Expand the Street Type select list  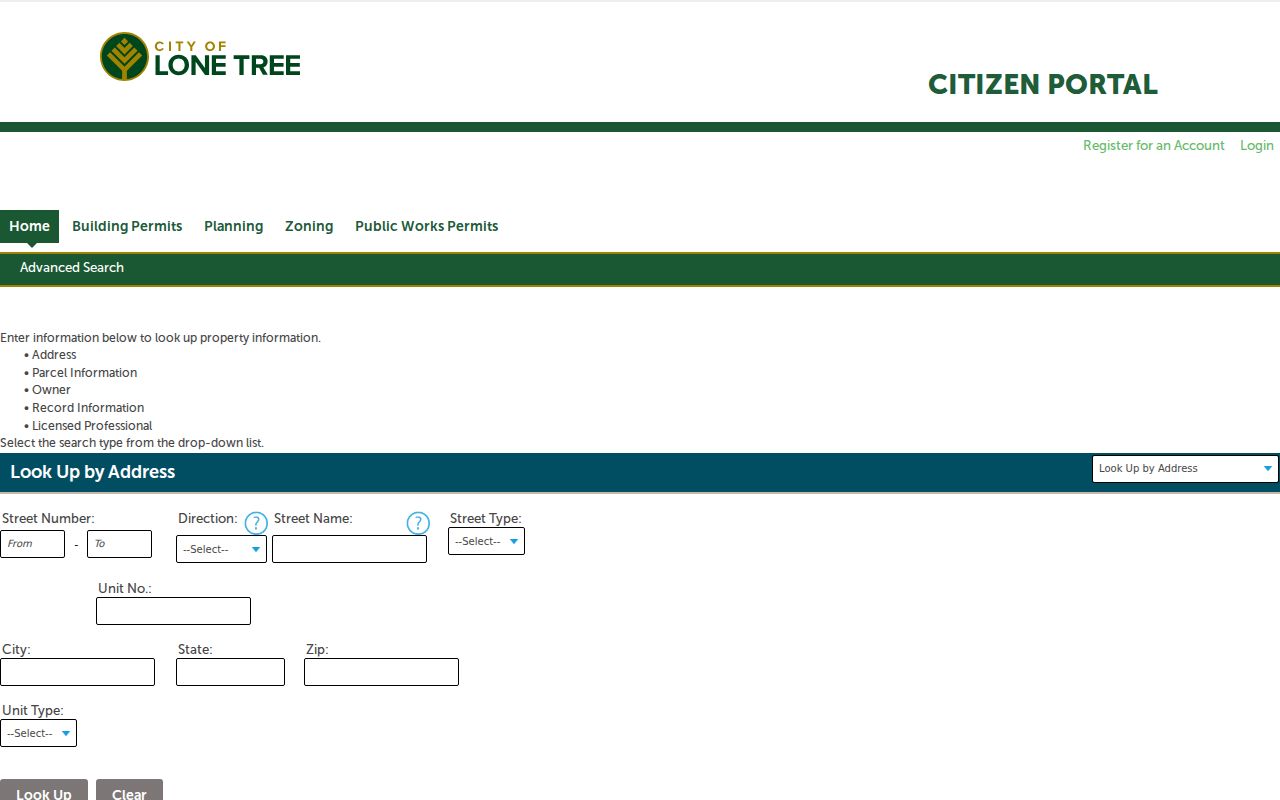click(486, 541)
